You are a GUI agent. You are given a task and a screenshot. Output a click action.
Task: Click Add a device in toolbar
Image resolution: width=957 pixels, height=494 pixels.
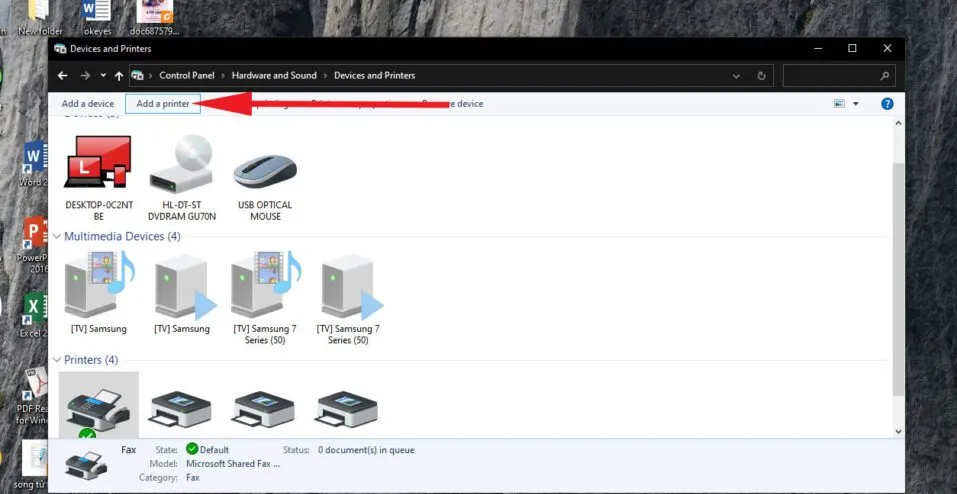(88, 104)
